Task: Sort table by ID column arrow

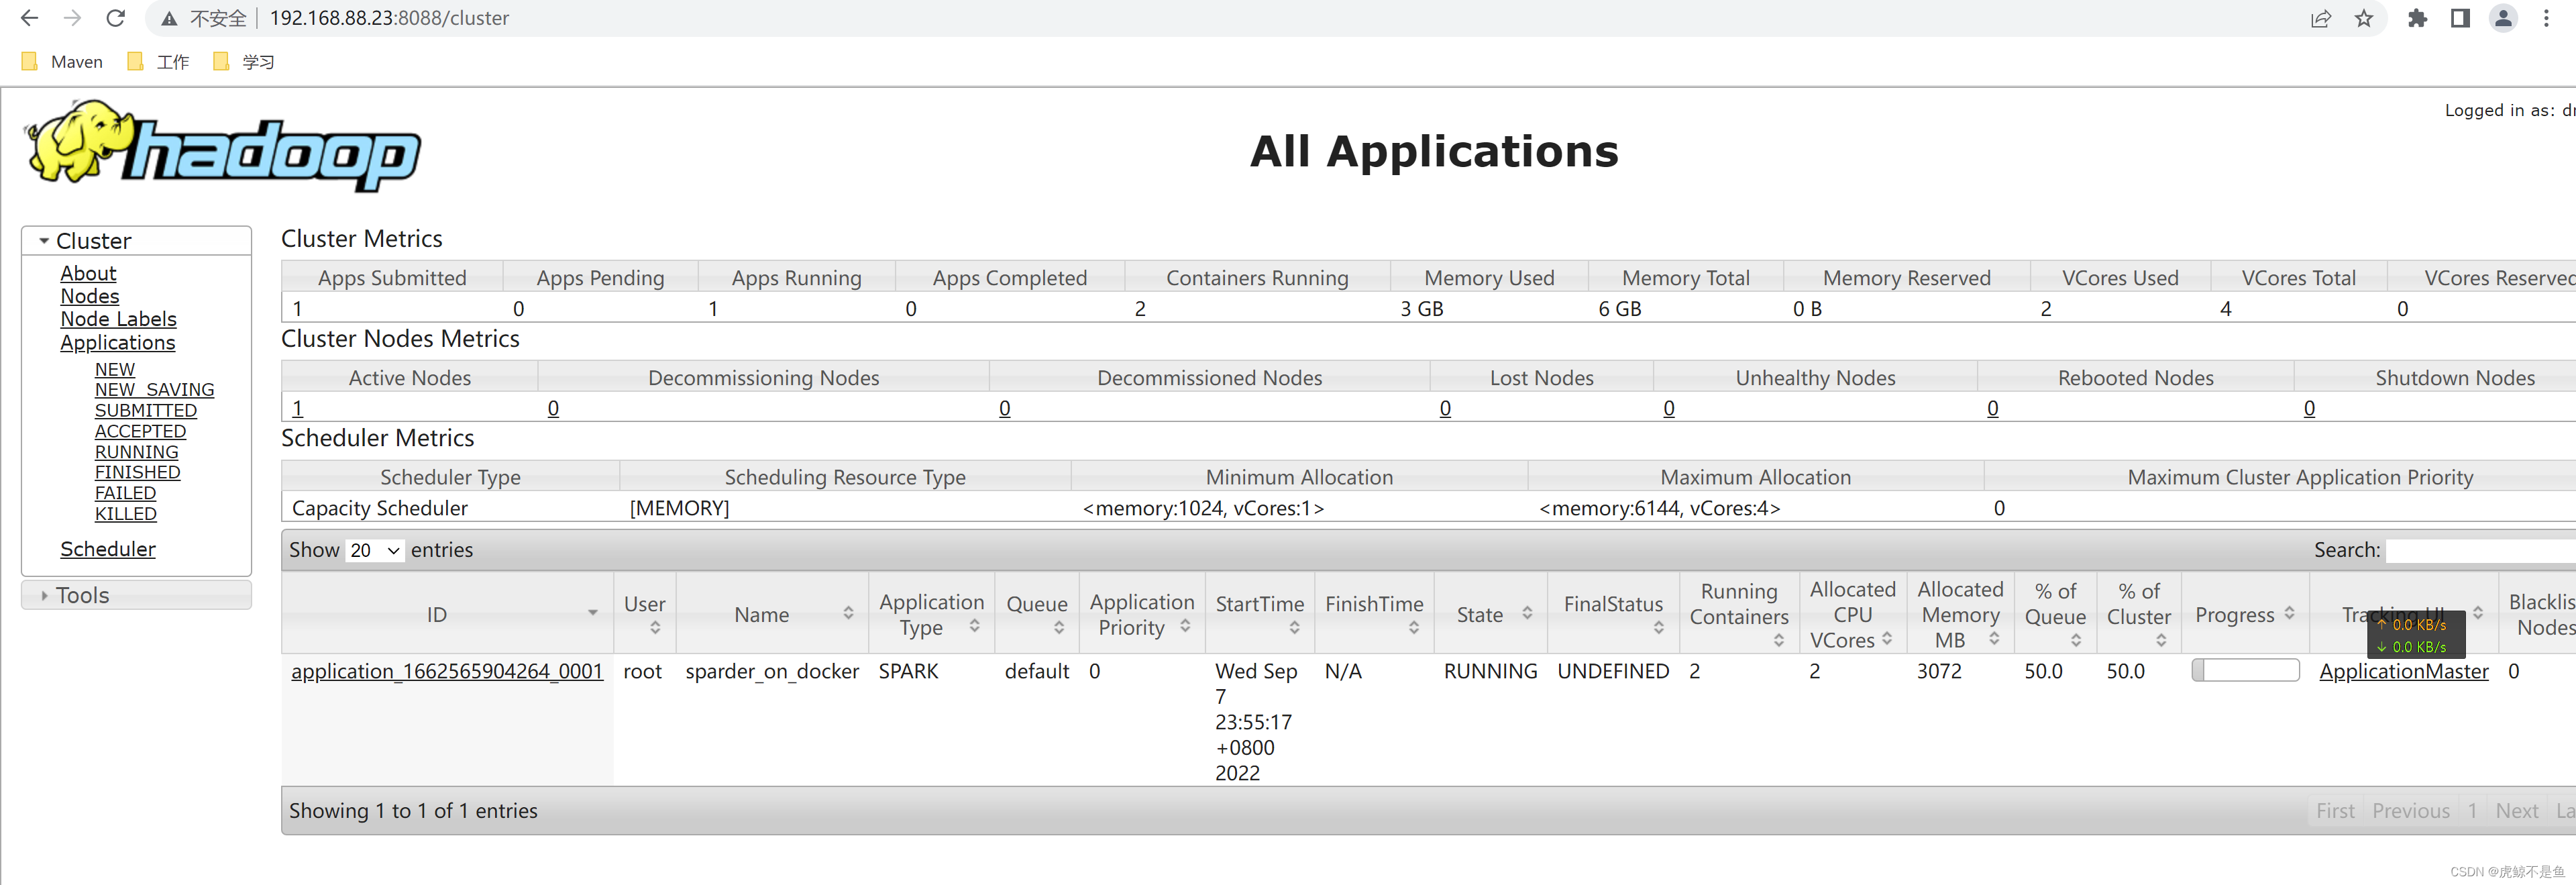Action: 592,613
